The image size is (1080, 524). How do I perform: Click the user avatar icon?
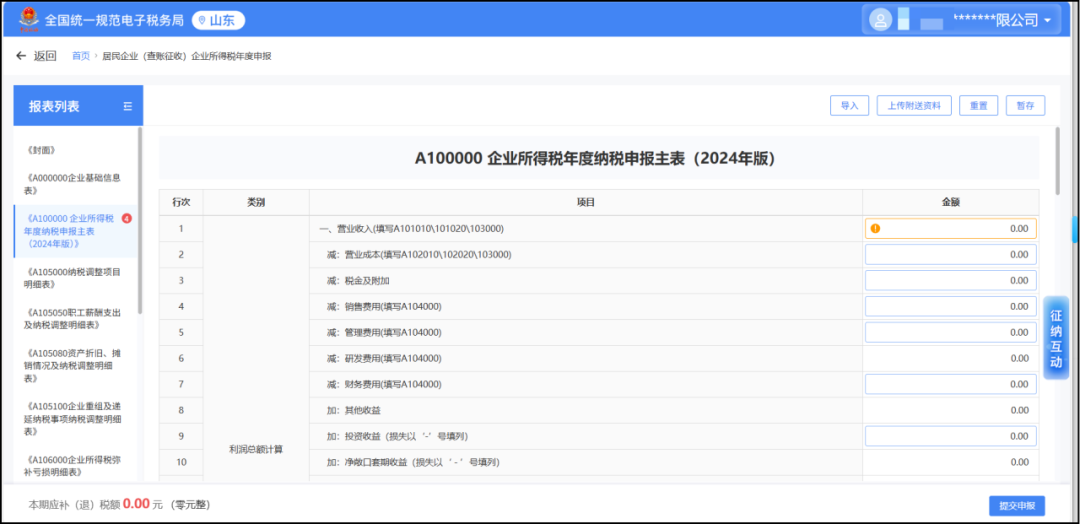(880, 20)
